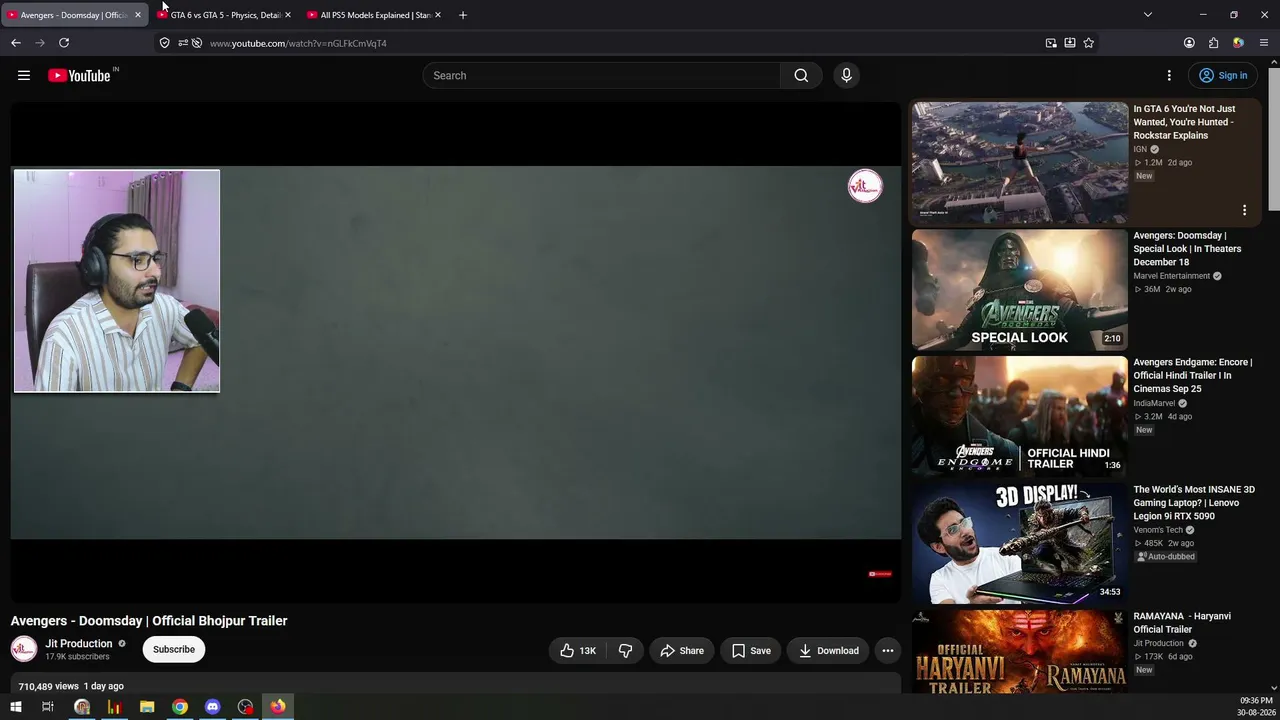Switch to the All PS5 Models Explained tab
This screenshot has height=720, width=1280.
(375, 15)
